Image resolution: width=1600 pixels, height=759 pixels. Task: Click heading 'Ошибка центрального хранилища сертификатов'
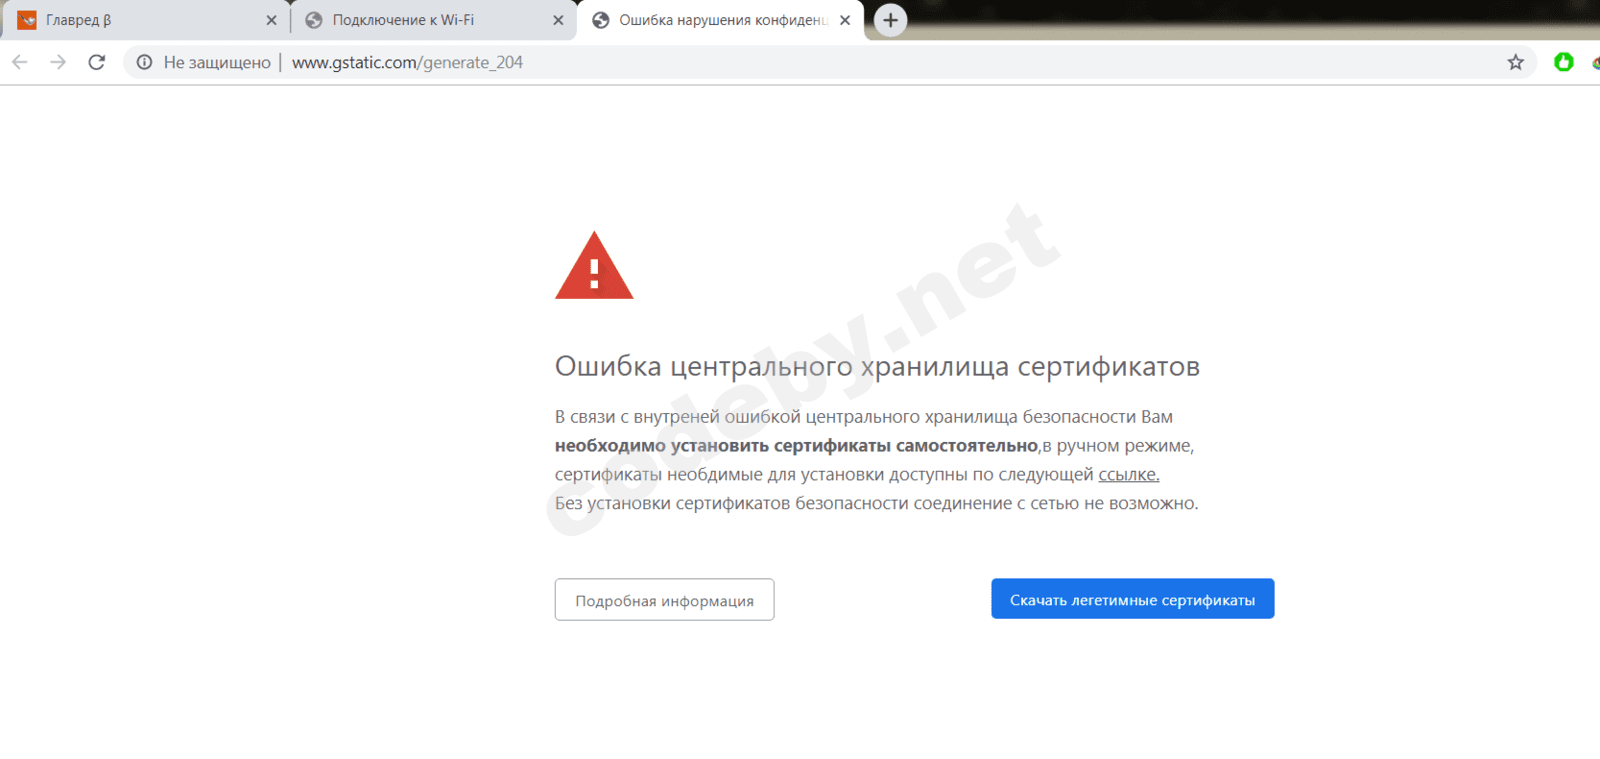tap(877, 367)
